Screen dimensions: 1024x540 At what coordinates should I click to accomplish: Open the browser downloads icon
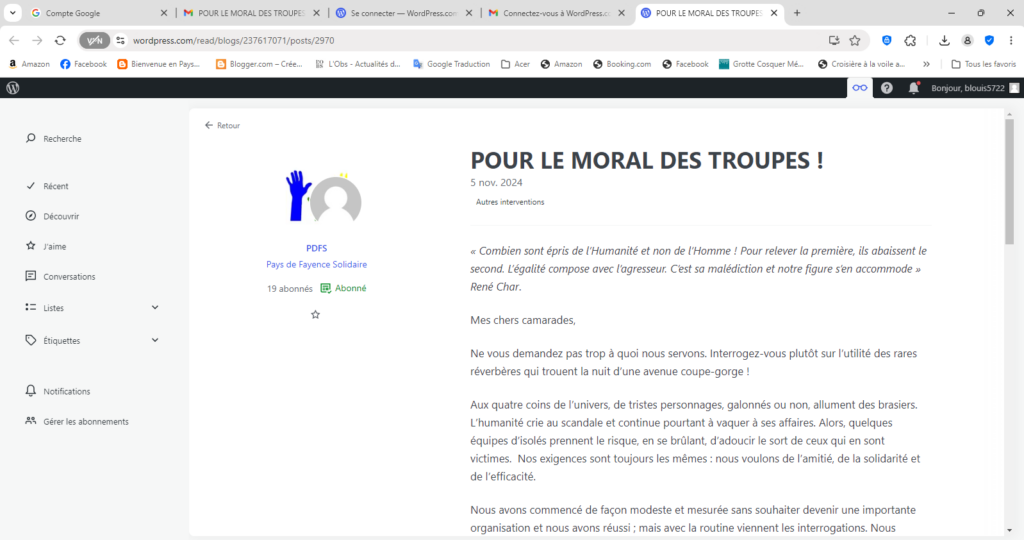[945, 40]
